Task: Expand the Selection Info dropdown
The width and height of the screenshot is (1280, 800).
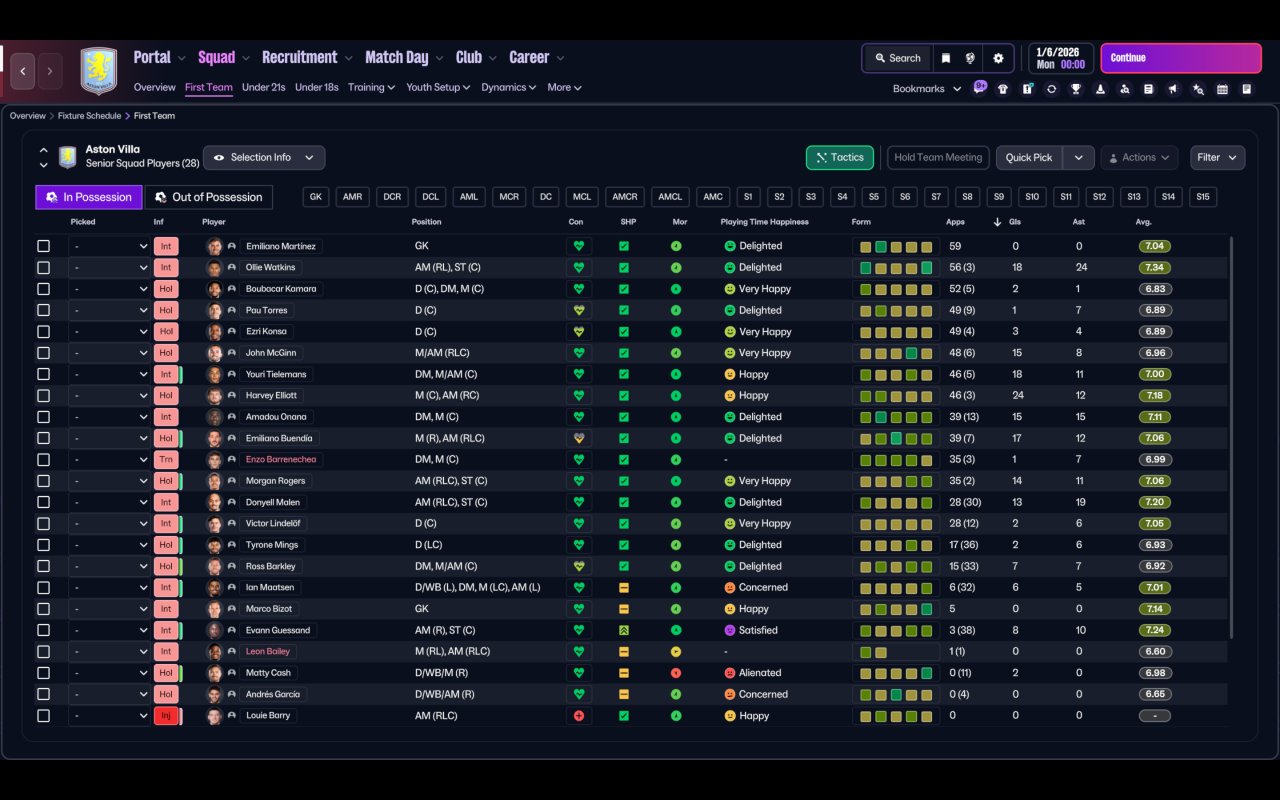Action: pos(264,158)
